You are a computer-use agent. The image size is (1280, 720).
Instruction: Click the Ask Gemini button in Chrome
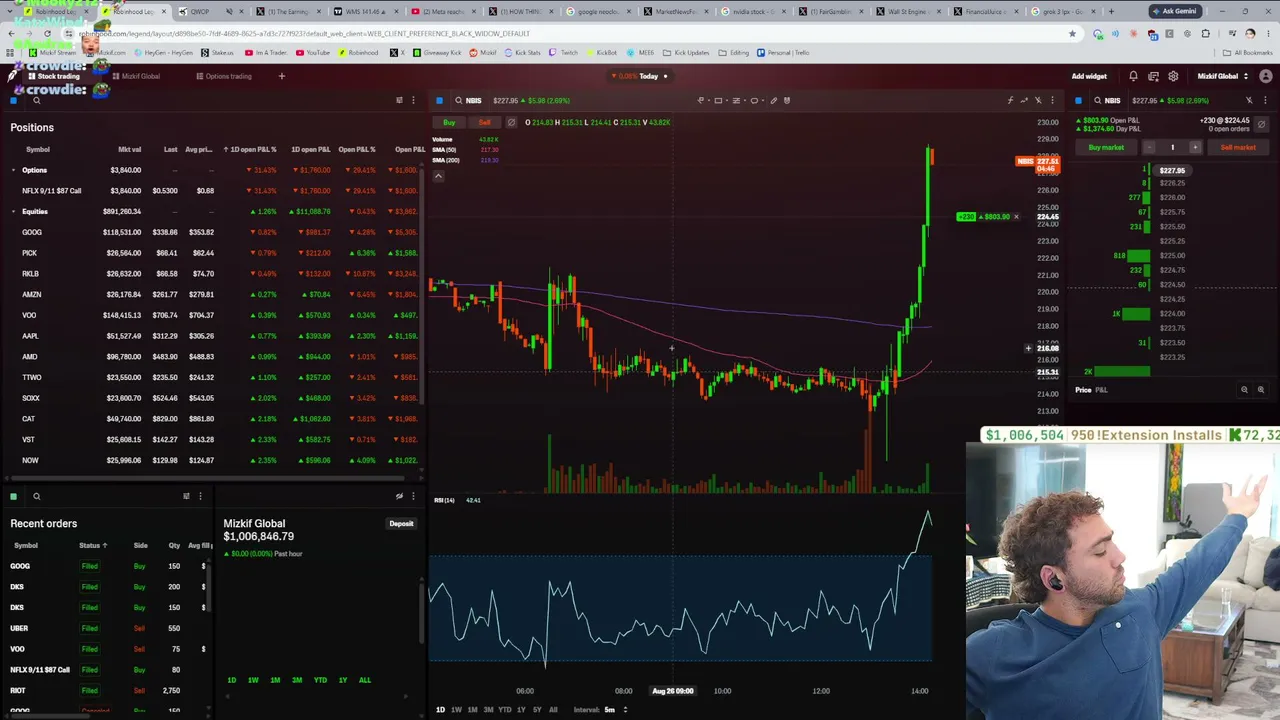tap(1174, 11)
